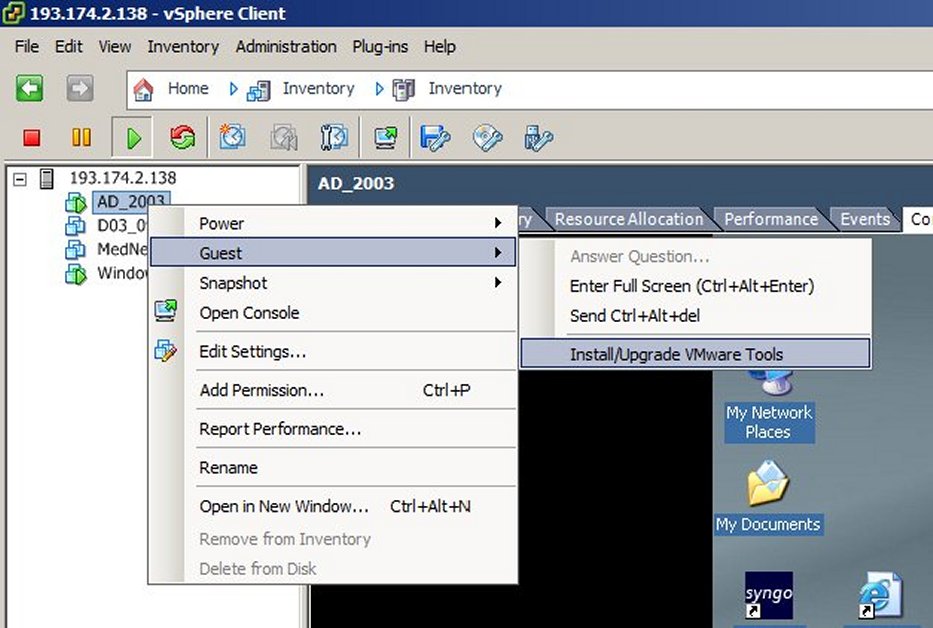933x628 pixels.
Task: Click the Home house icon
Action: click(x=143, y=89)
